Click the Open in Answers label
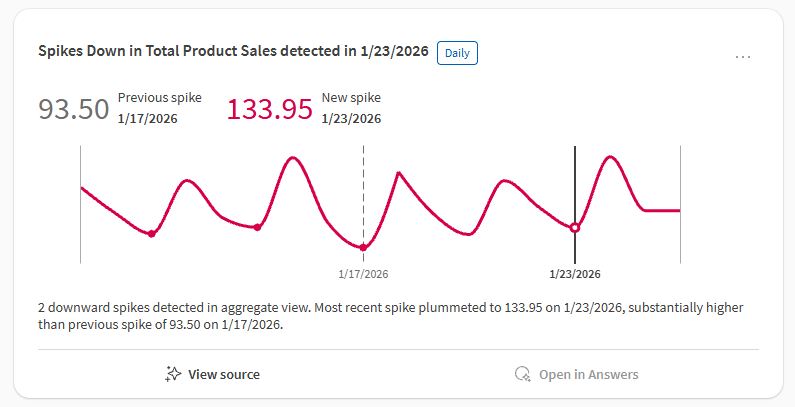 pyautogui.click(x=588, y=375)
